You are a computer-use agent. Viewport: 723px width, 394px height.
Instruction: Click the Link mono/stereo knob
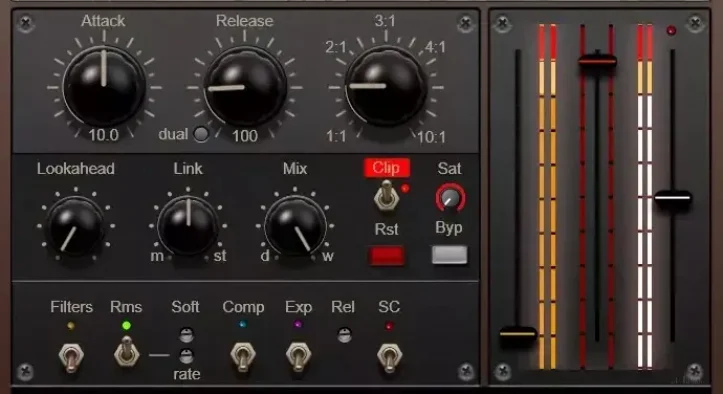188,227
